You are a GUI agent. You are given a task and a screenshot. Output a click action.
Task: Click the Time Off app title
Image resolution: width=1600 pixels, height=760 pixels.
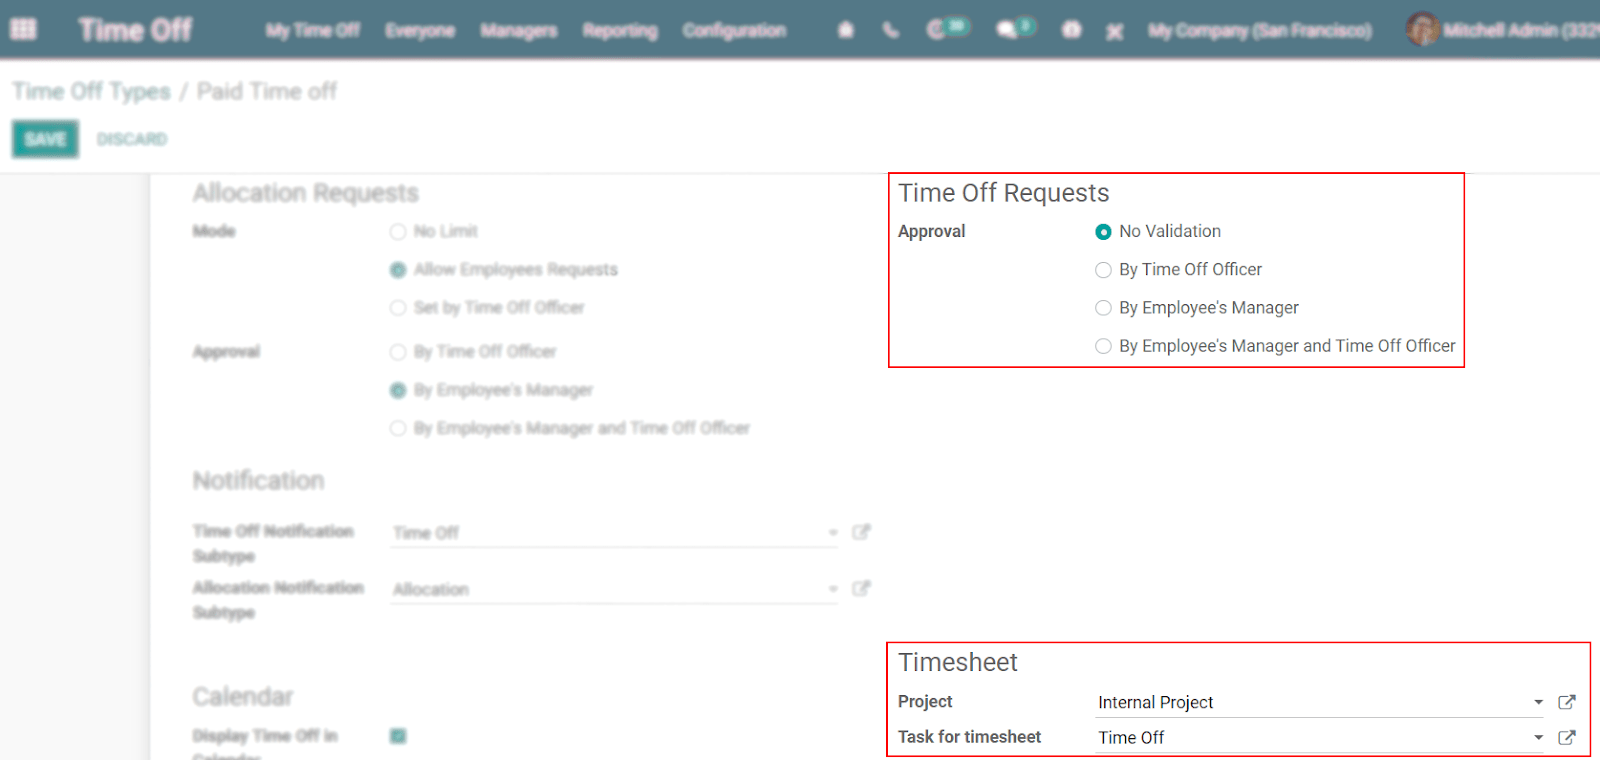point(135,30)
